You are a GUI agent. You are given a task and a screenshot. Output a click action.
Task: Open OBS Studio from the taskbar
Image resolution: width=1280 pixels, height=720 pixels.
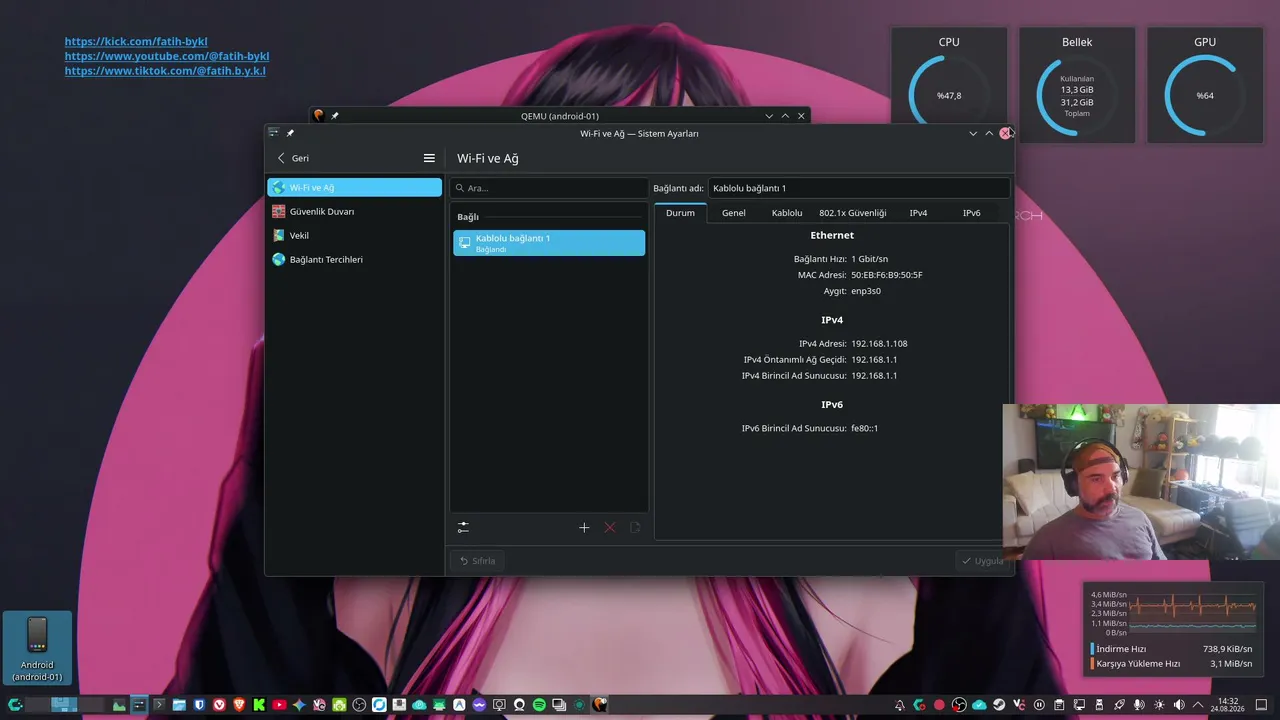tap(359, 705)
